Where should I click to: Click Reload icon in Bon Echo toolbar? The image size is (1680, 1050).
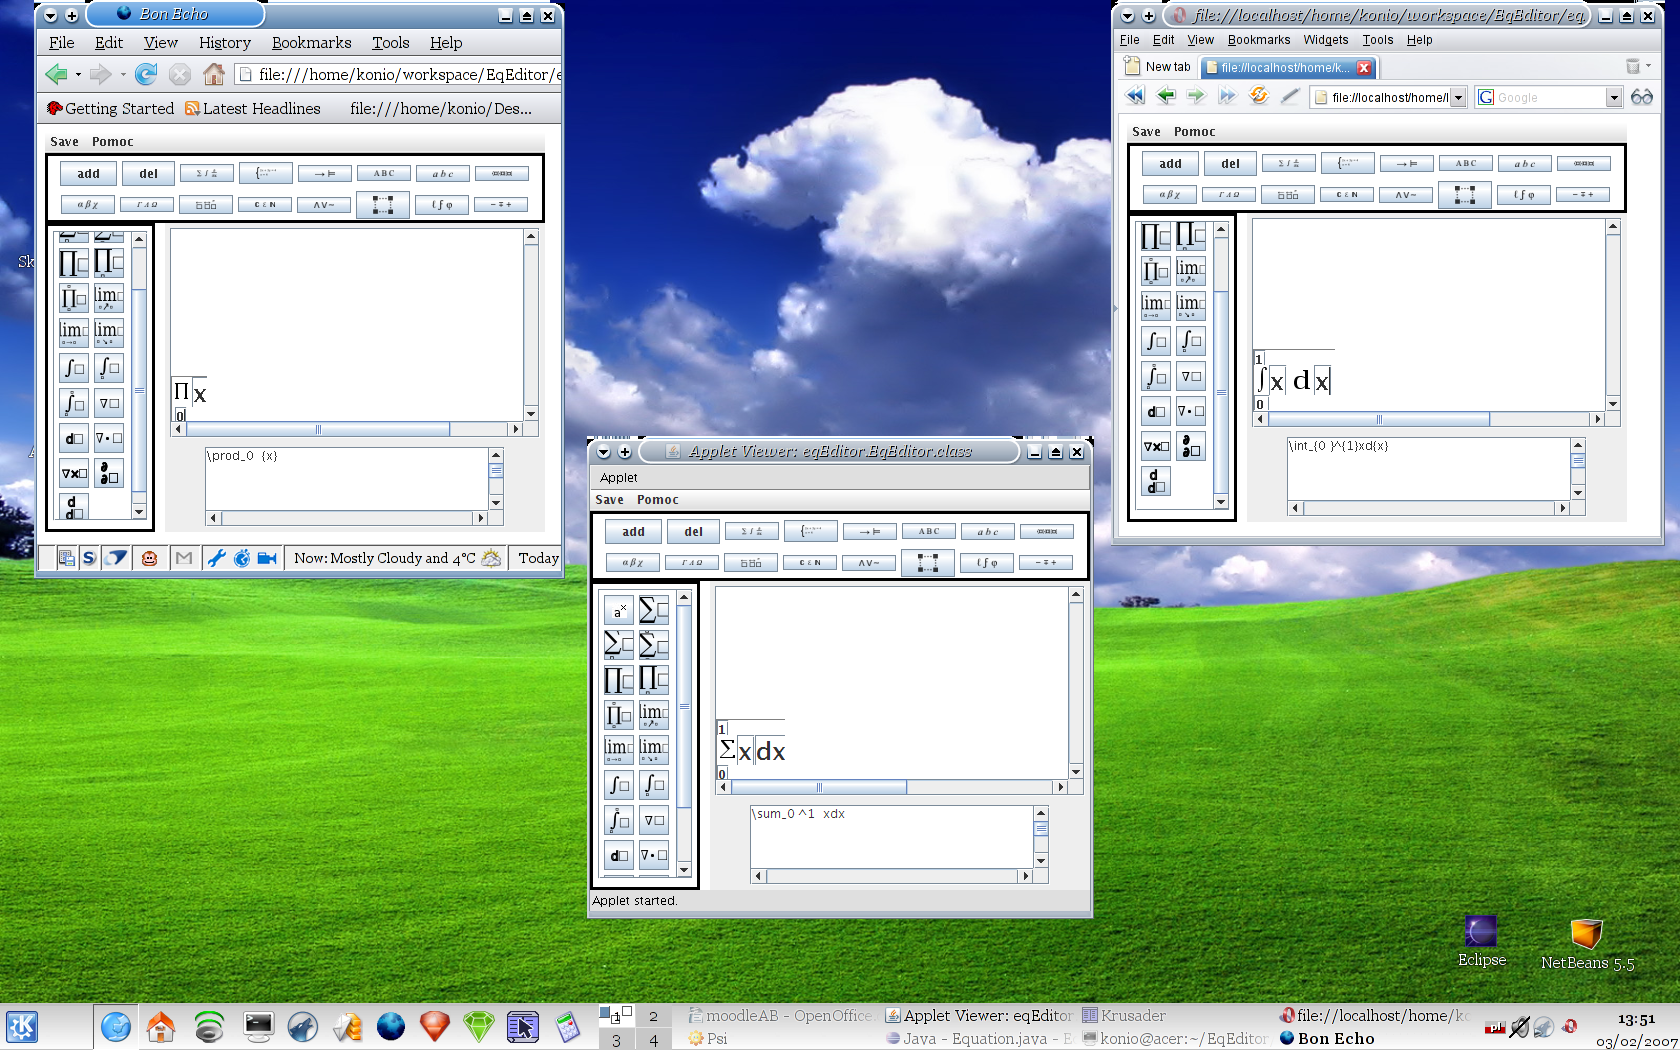146,74
